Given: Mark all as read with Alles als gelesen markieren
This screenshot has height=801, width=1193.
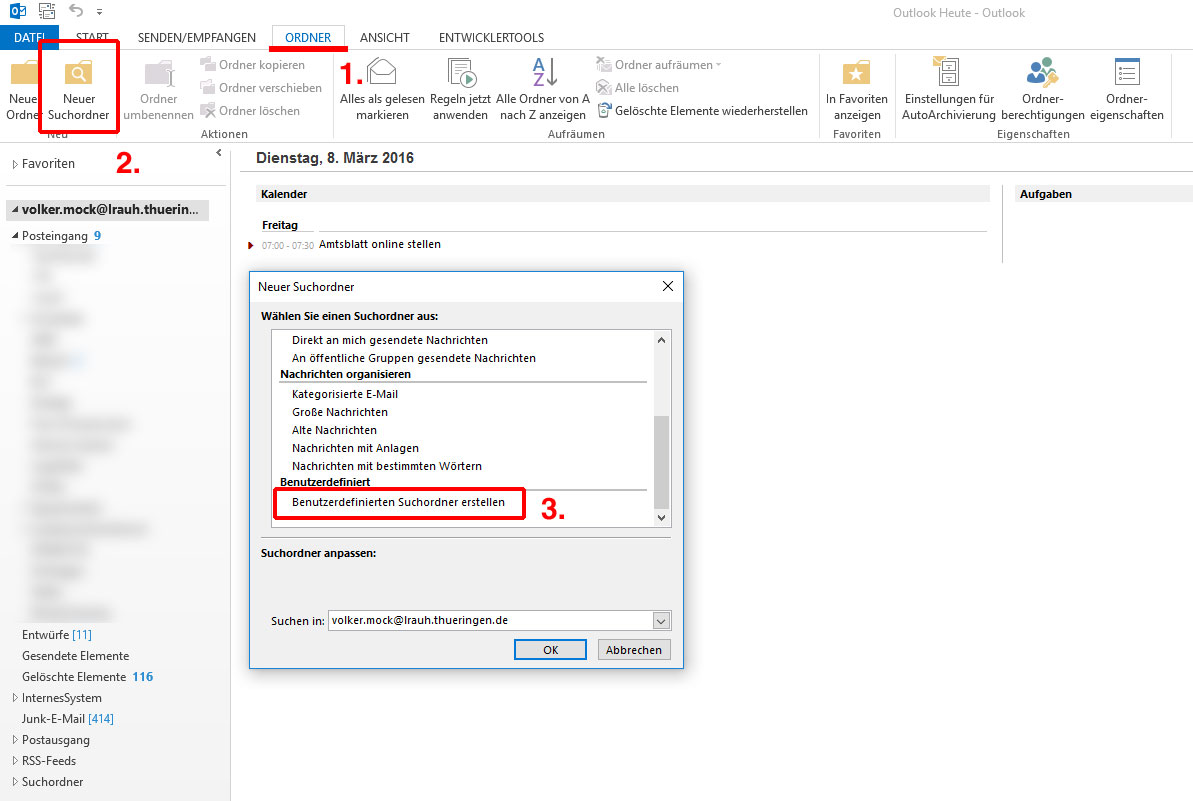Looking at the screenshot, I should pyautogui.click(x=382, y=90).
